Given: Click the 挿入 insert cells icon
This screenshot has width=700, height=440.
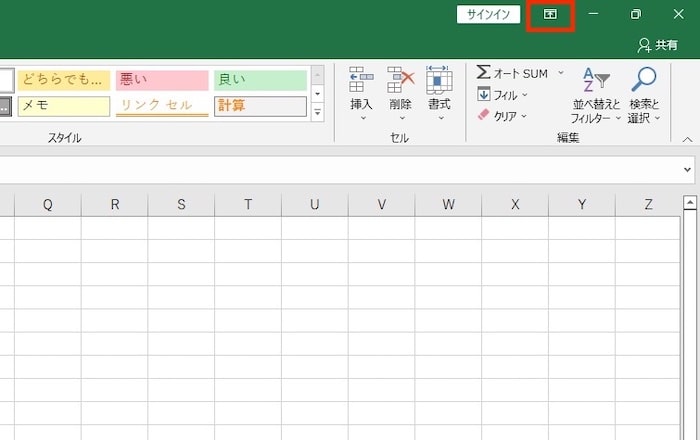Looking at the screenshot, I should tap(361, 79).
